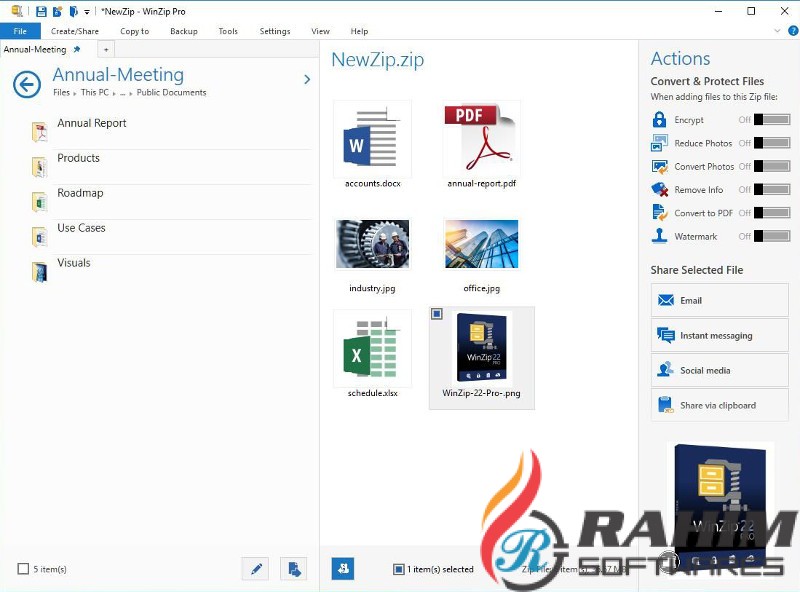Open the File menu
The height and width of the screenshot is (592, 800).
click(x=20, y=31)
